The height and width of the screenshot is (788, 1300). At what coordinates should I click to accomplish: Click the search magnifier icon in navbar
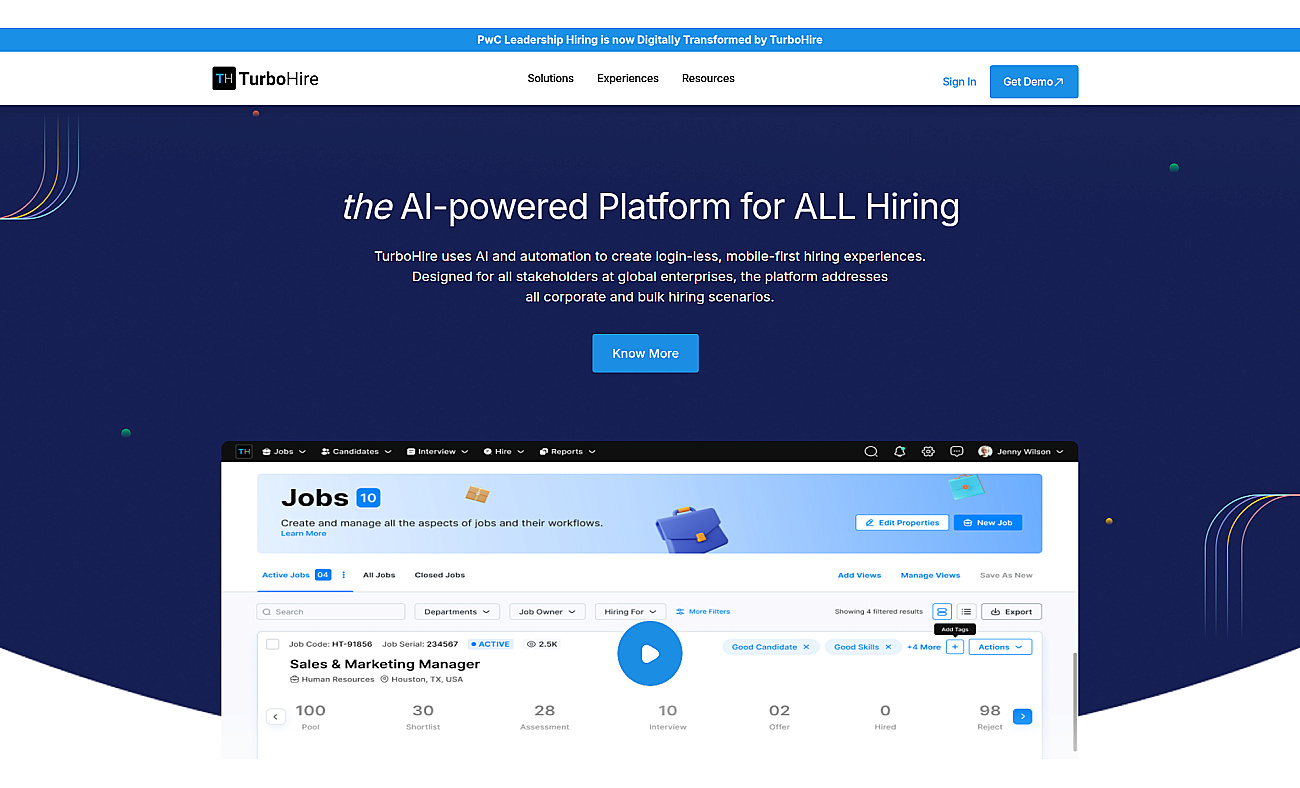click(x=871, y=452)
